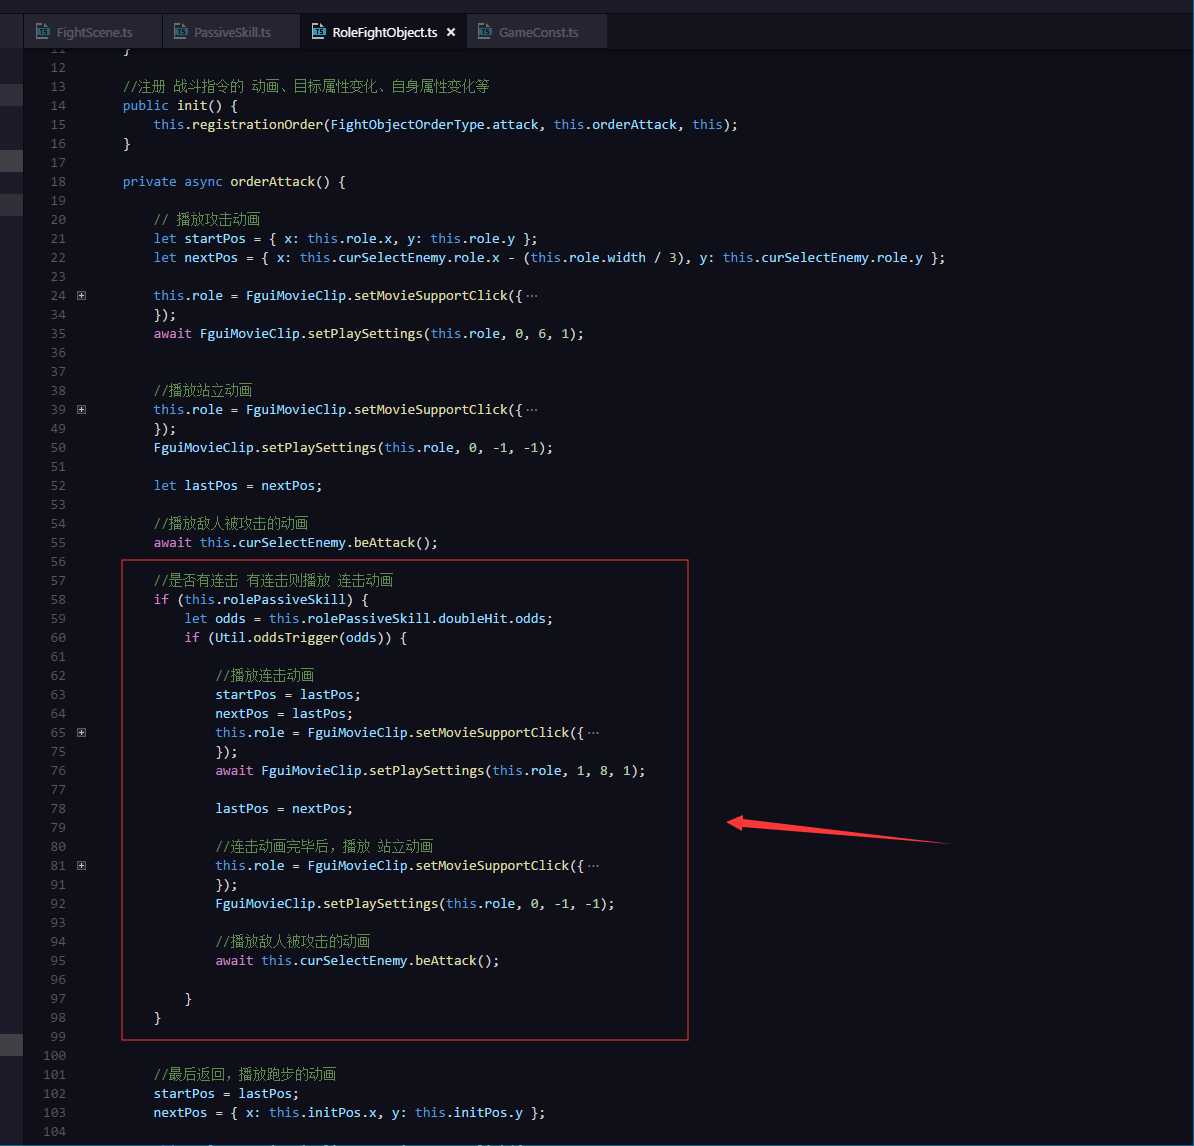Click the folded ellipsis on line 39
This screenshot has width=1194, height=1146.
click(532, 410)
